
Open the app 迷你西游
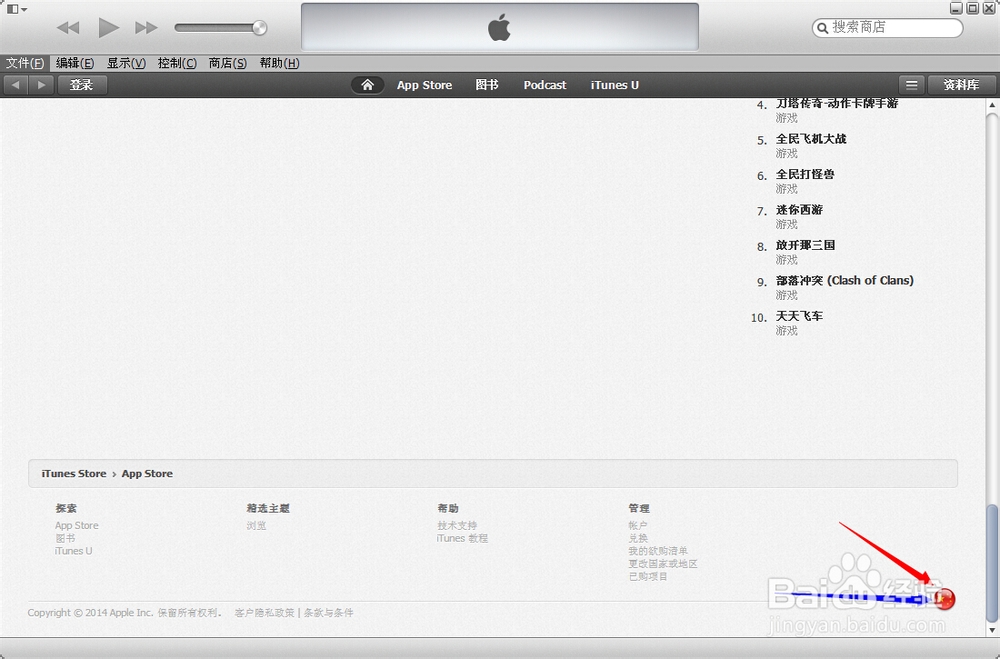(x=799, y=210)
